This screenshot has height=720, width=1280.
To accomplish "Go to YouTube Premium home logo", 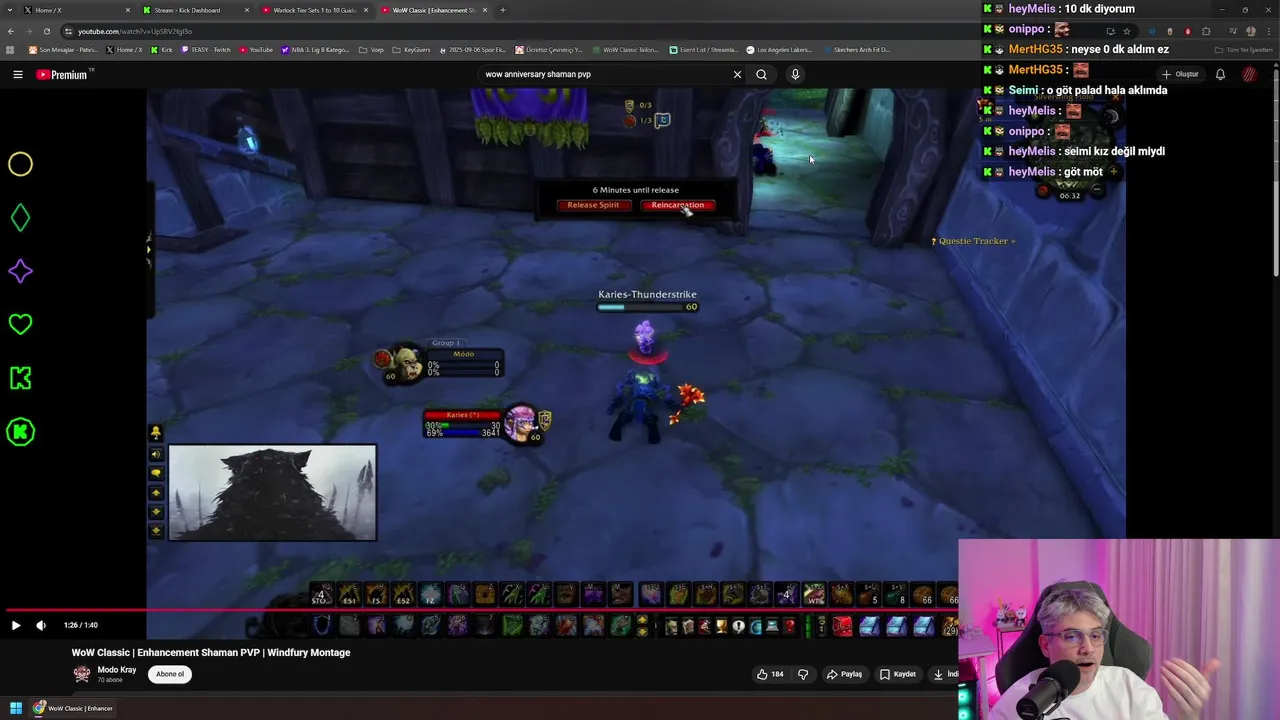I will (x=64, y=74).
